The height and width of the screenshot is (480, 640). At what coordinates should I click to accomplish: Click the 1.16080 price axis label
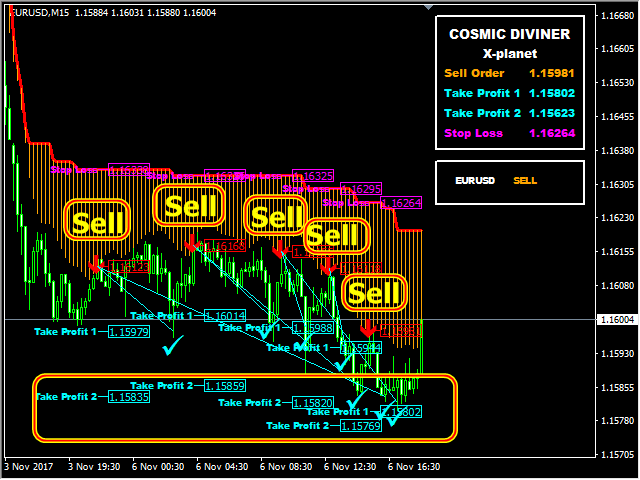(x=618, y=286)
